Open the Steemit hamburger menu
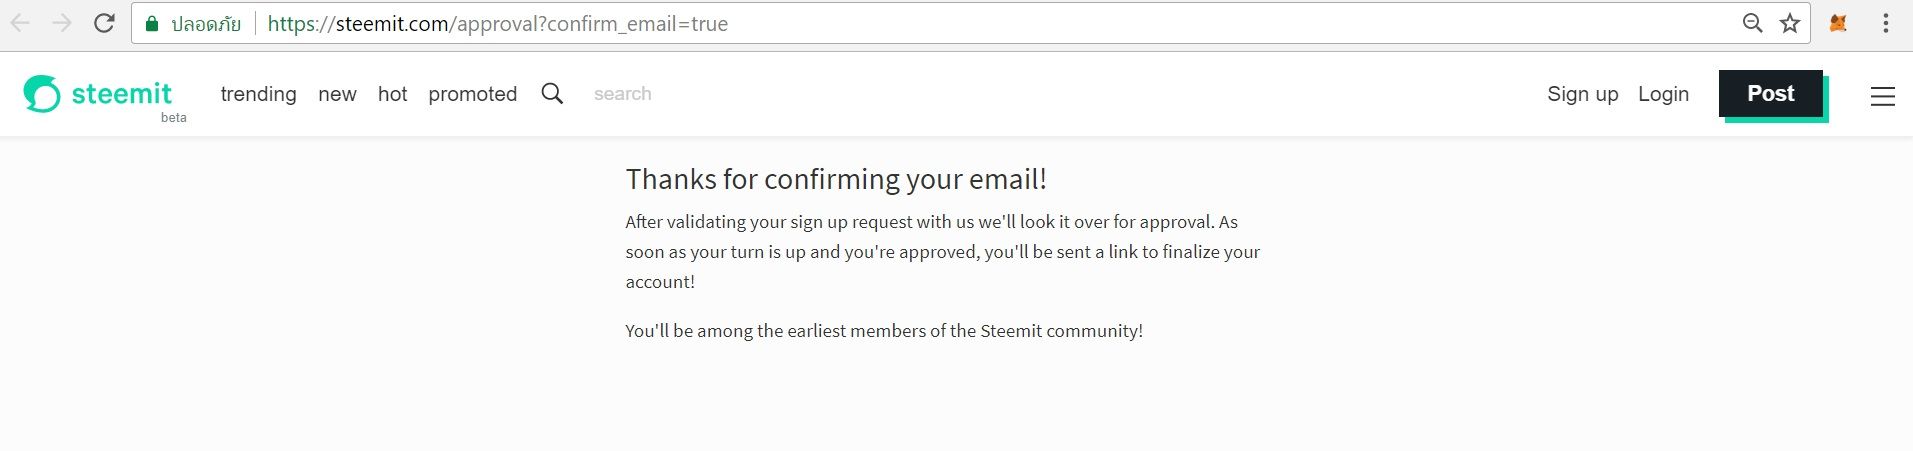This screenshot has height=451, width=1913. pos(1883,96)
